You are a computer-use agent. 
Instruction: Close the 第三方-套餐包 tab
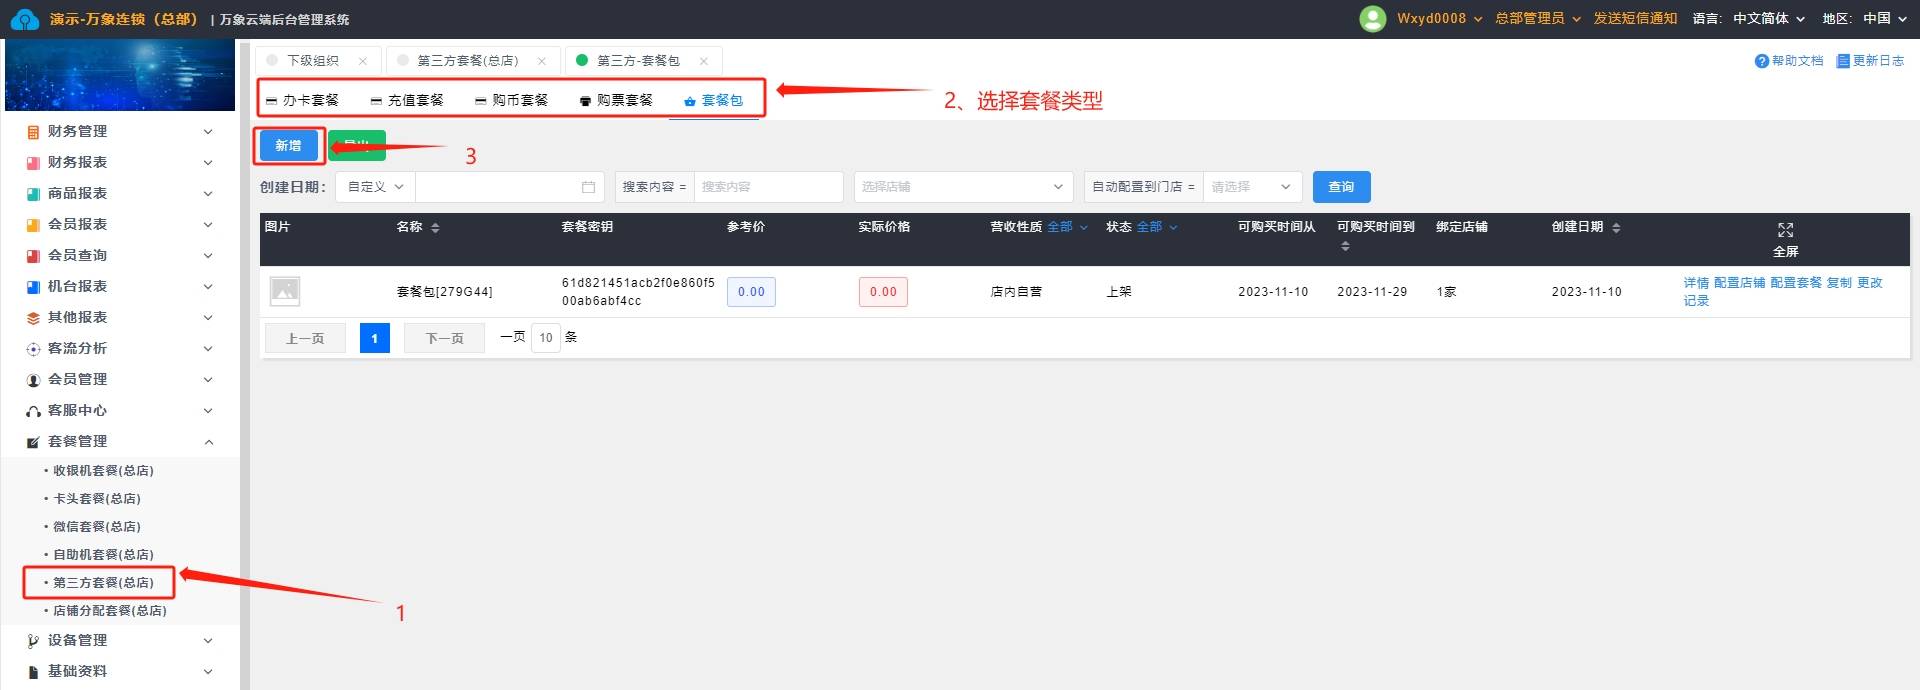click(704, 61)
